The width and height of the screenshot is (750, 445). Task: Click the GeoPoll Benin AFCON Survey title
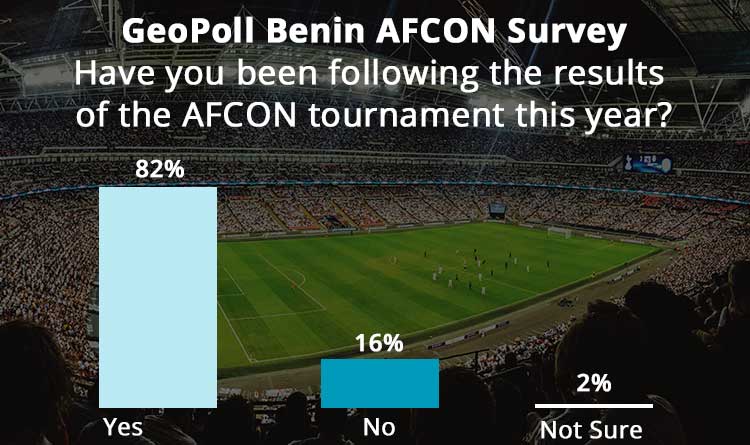(x=374, y=31)
